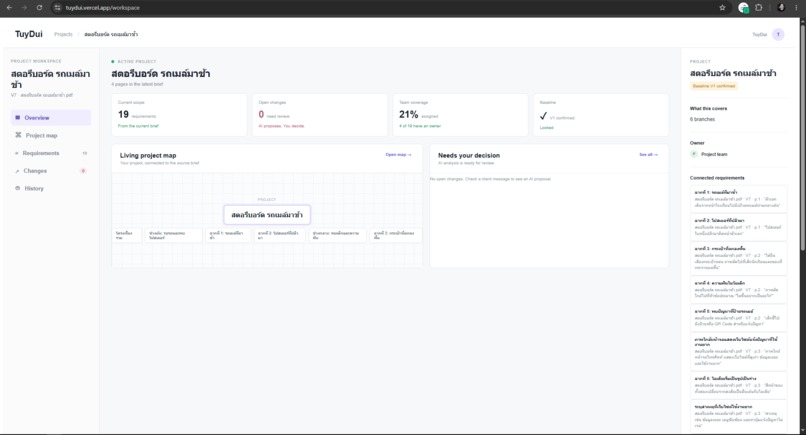Click the Open map link
The image size is (806, 435).
tap(398, 155)
